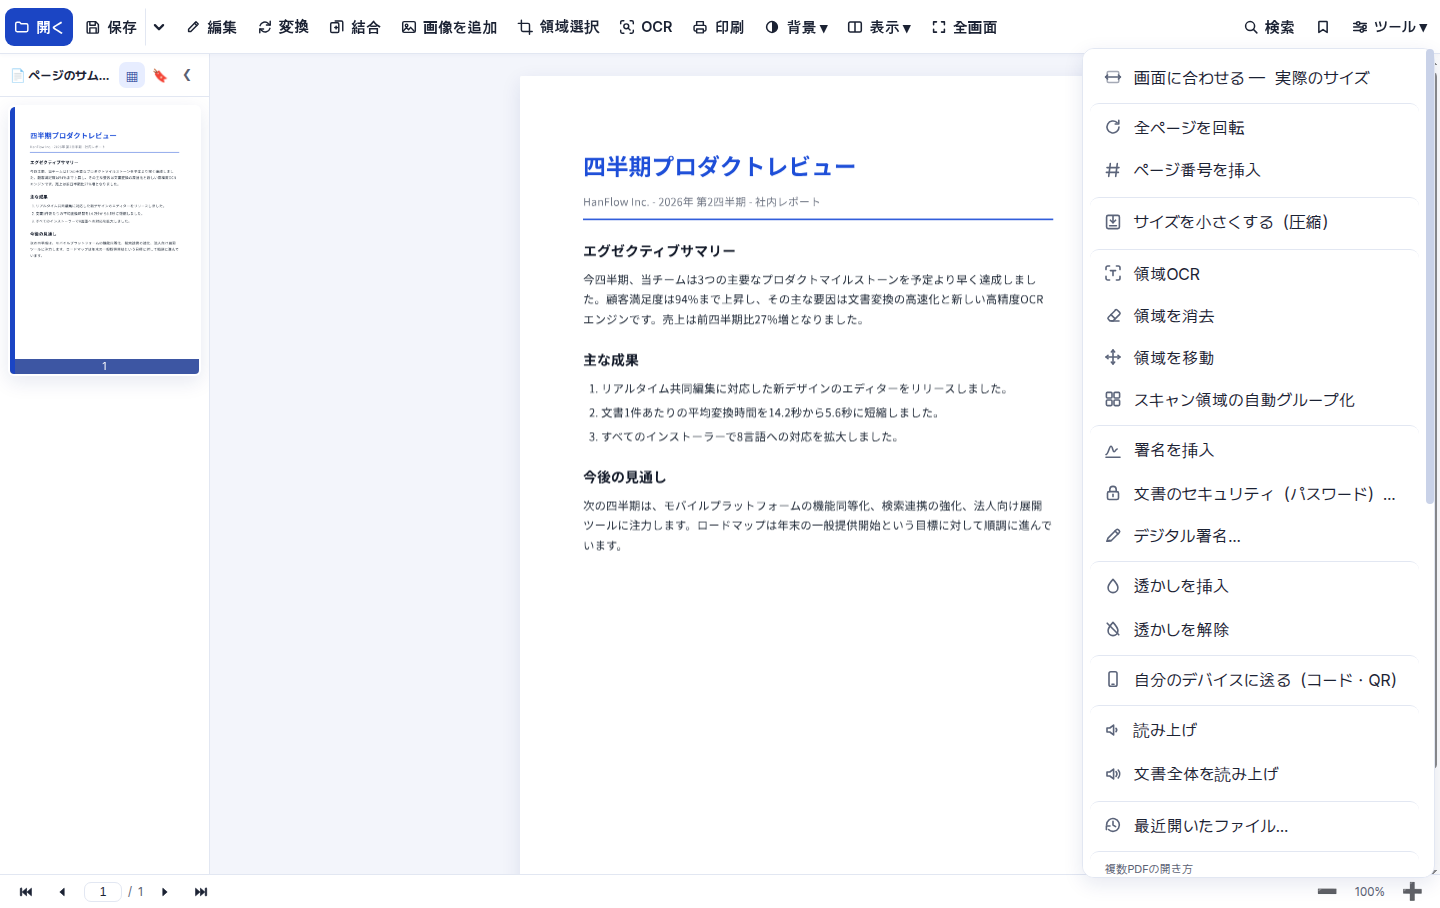Open 最近開いたファイル... menu entry
Screen dimensions: 1440x908
click(x=1254, y=826)
